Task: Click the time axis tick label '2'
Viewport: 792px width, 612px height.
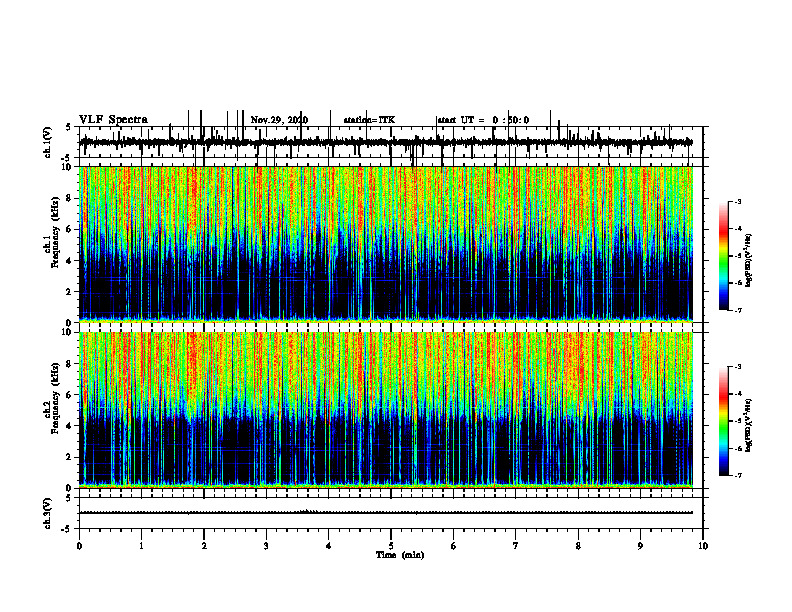Action: click(204, 546)
